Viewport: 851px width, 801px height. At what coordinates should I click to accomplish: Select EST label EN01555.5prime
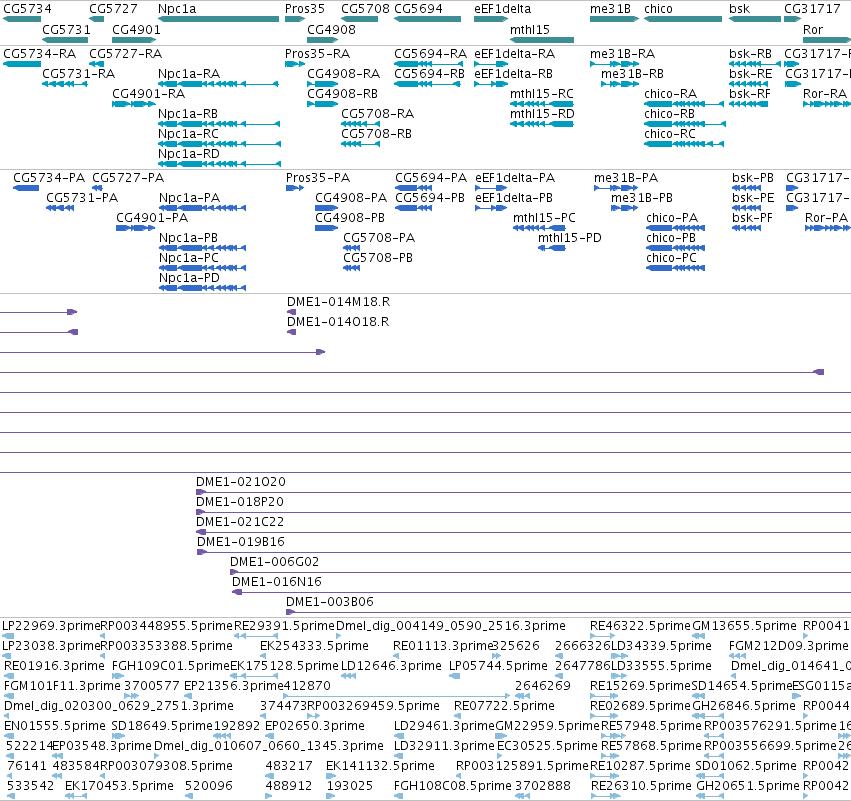(55, 726)
